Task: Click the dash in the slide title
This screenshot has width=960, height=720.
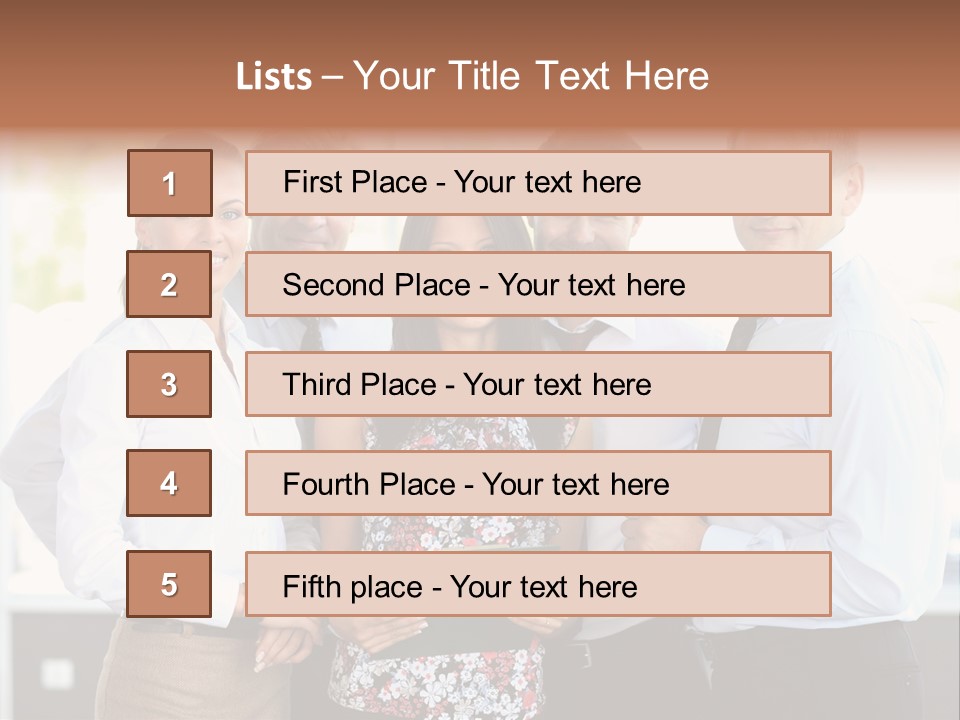Action: pos(332,77)
